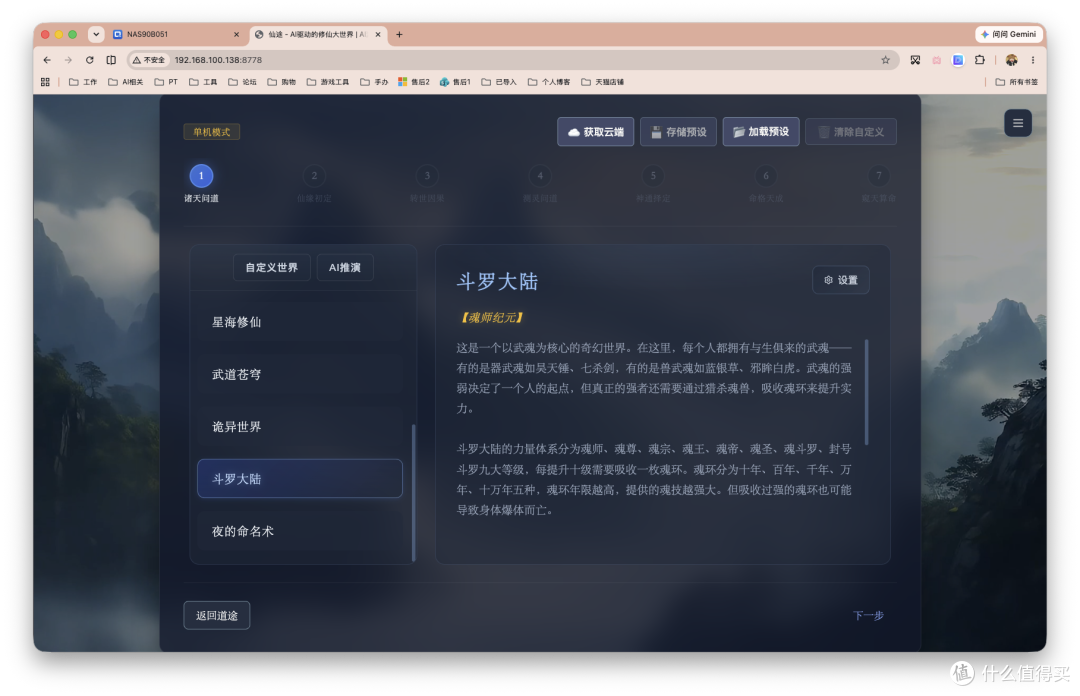Close the 仙途 browser tab
Screen dimensions: 1080x696
pos(378,34)
